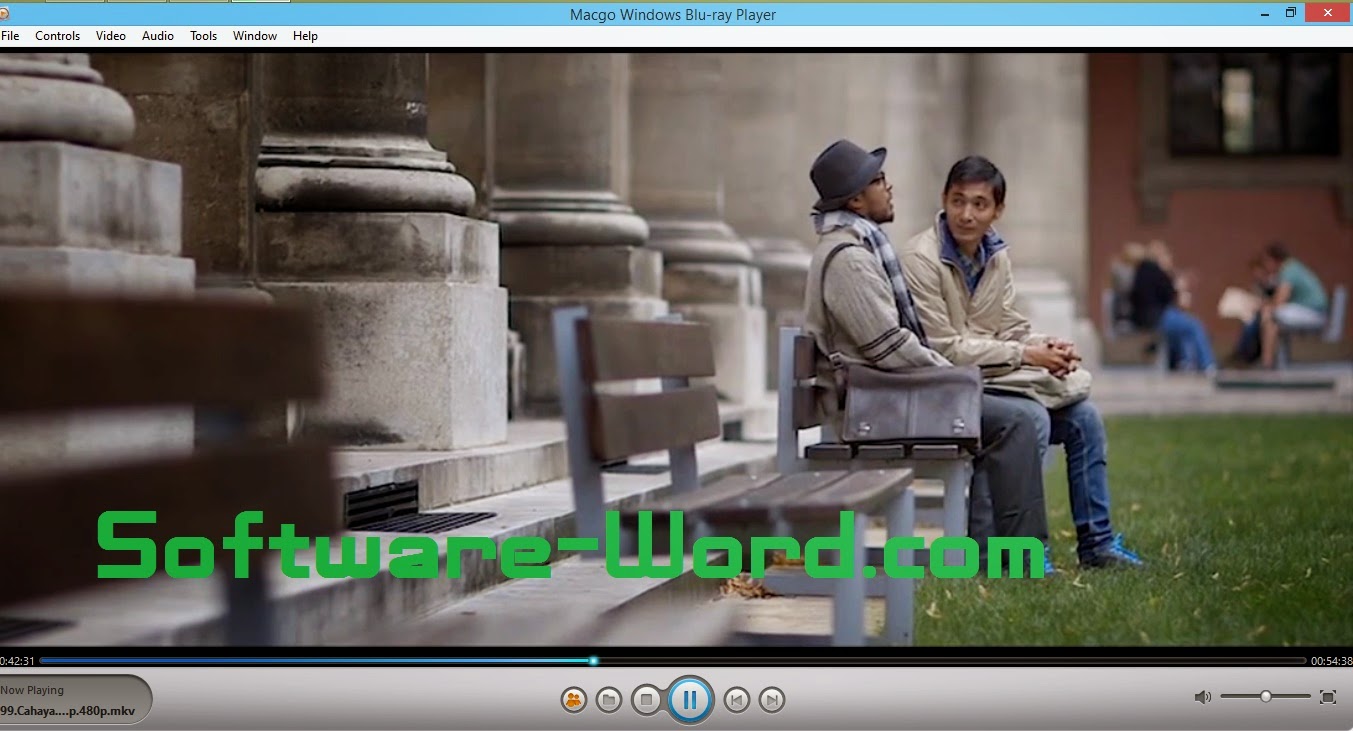This screenshot has height=731, width=1353.
Task: Open the Controls menu
Action: coord(57,36)
